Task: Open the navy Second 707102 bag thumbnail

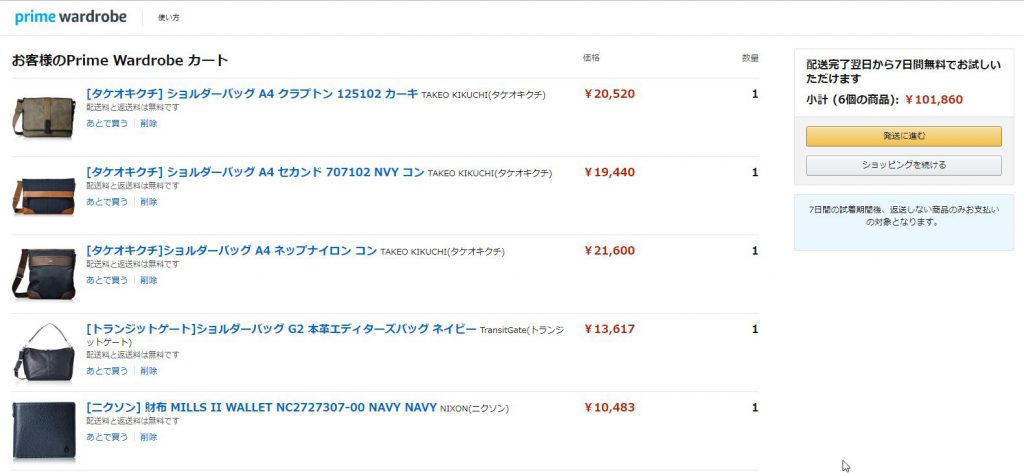Action: coord(44,196)
